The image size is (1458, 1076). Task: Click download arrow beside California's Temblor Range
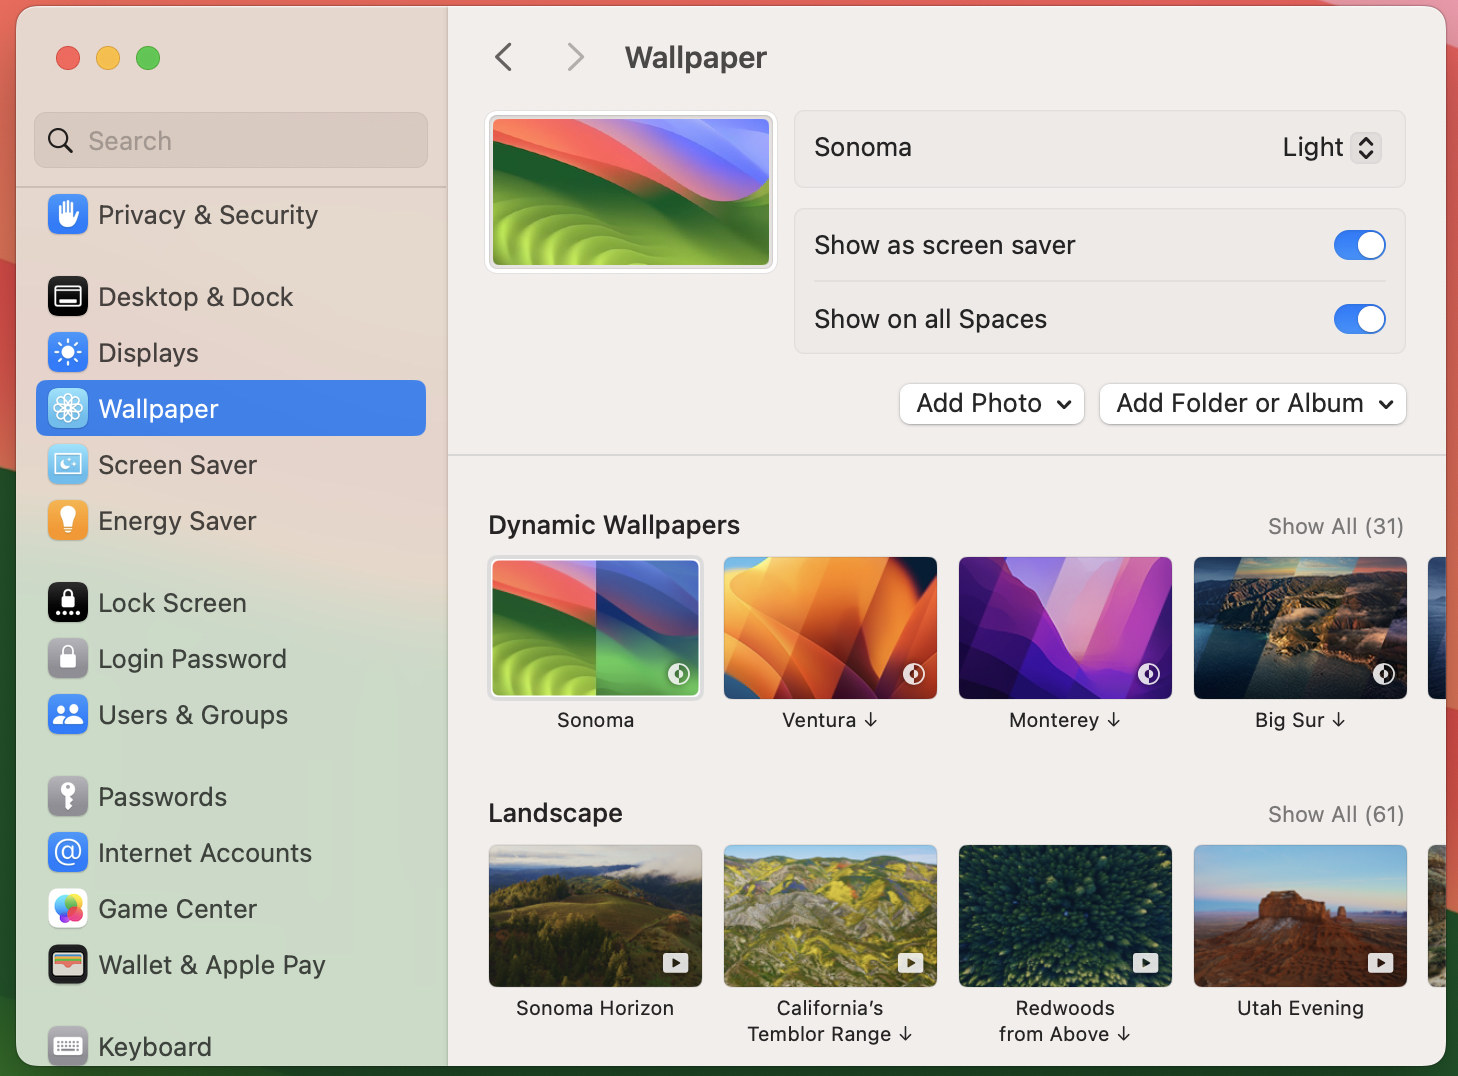[906, 1034]
